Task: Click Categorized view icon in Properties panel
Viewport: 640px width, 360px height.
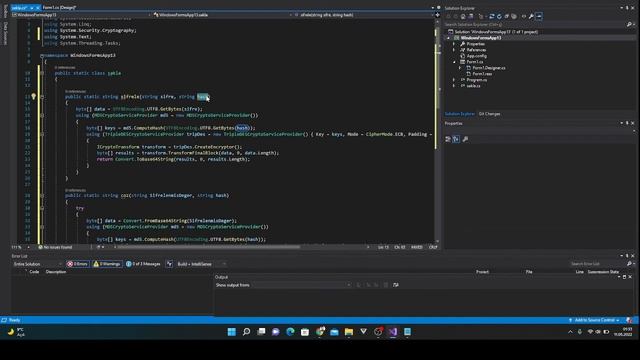Action: pyautogui.click(x=448, y=139)
